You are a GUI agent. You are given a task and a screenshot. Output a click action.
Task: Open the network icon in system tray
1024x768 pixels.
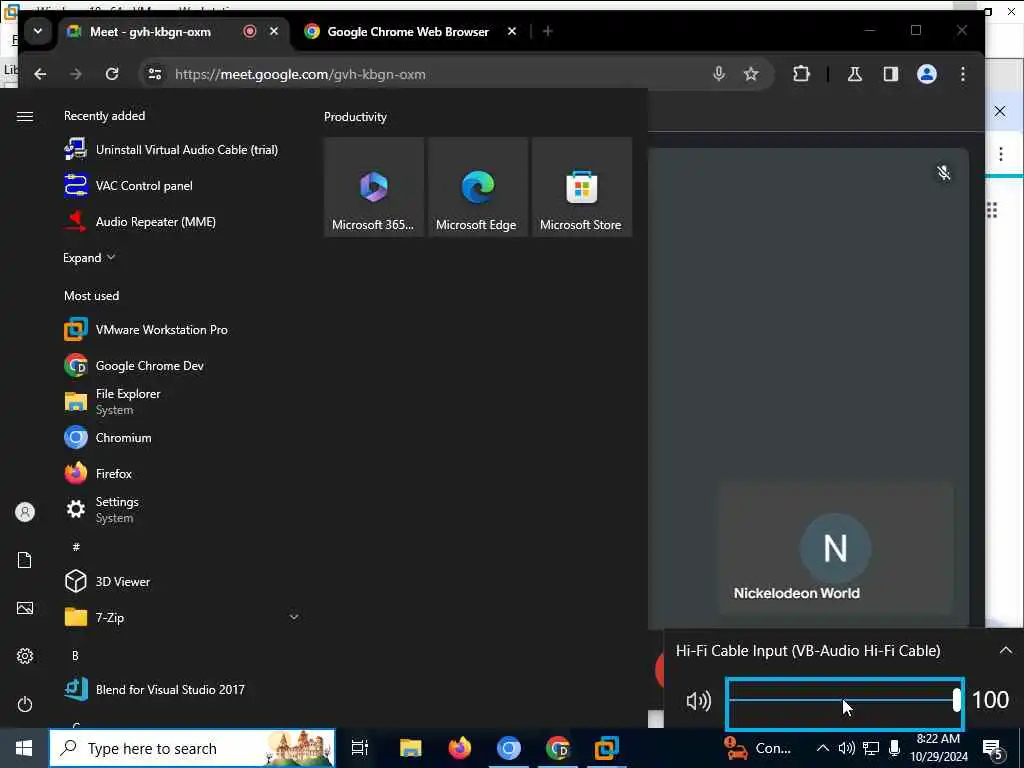[871, 748]
